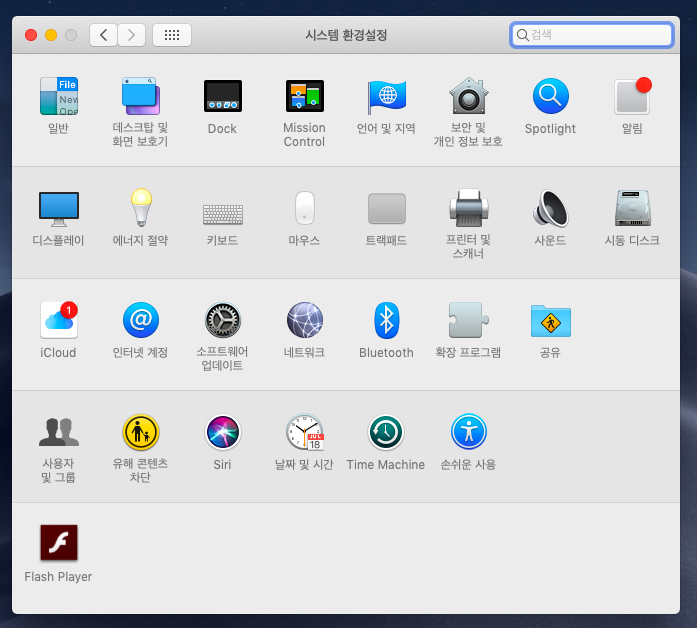This screenshot has height=628, width=697.
Task: Open 키보드 keyboard preferences
Action: (223, 214)
